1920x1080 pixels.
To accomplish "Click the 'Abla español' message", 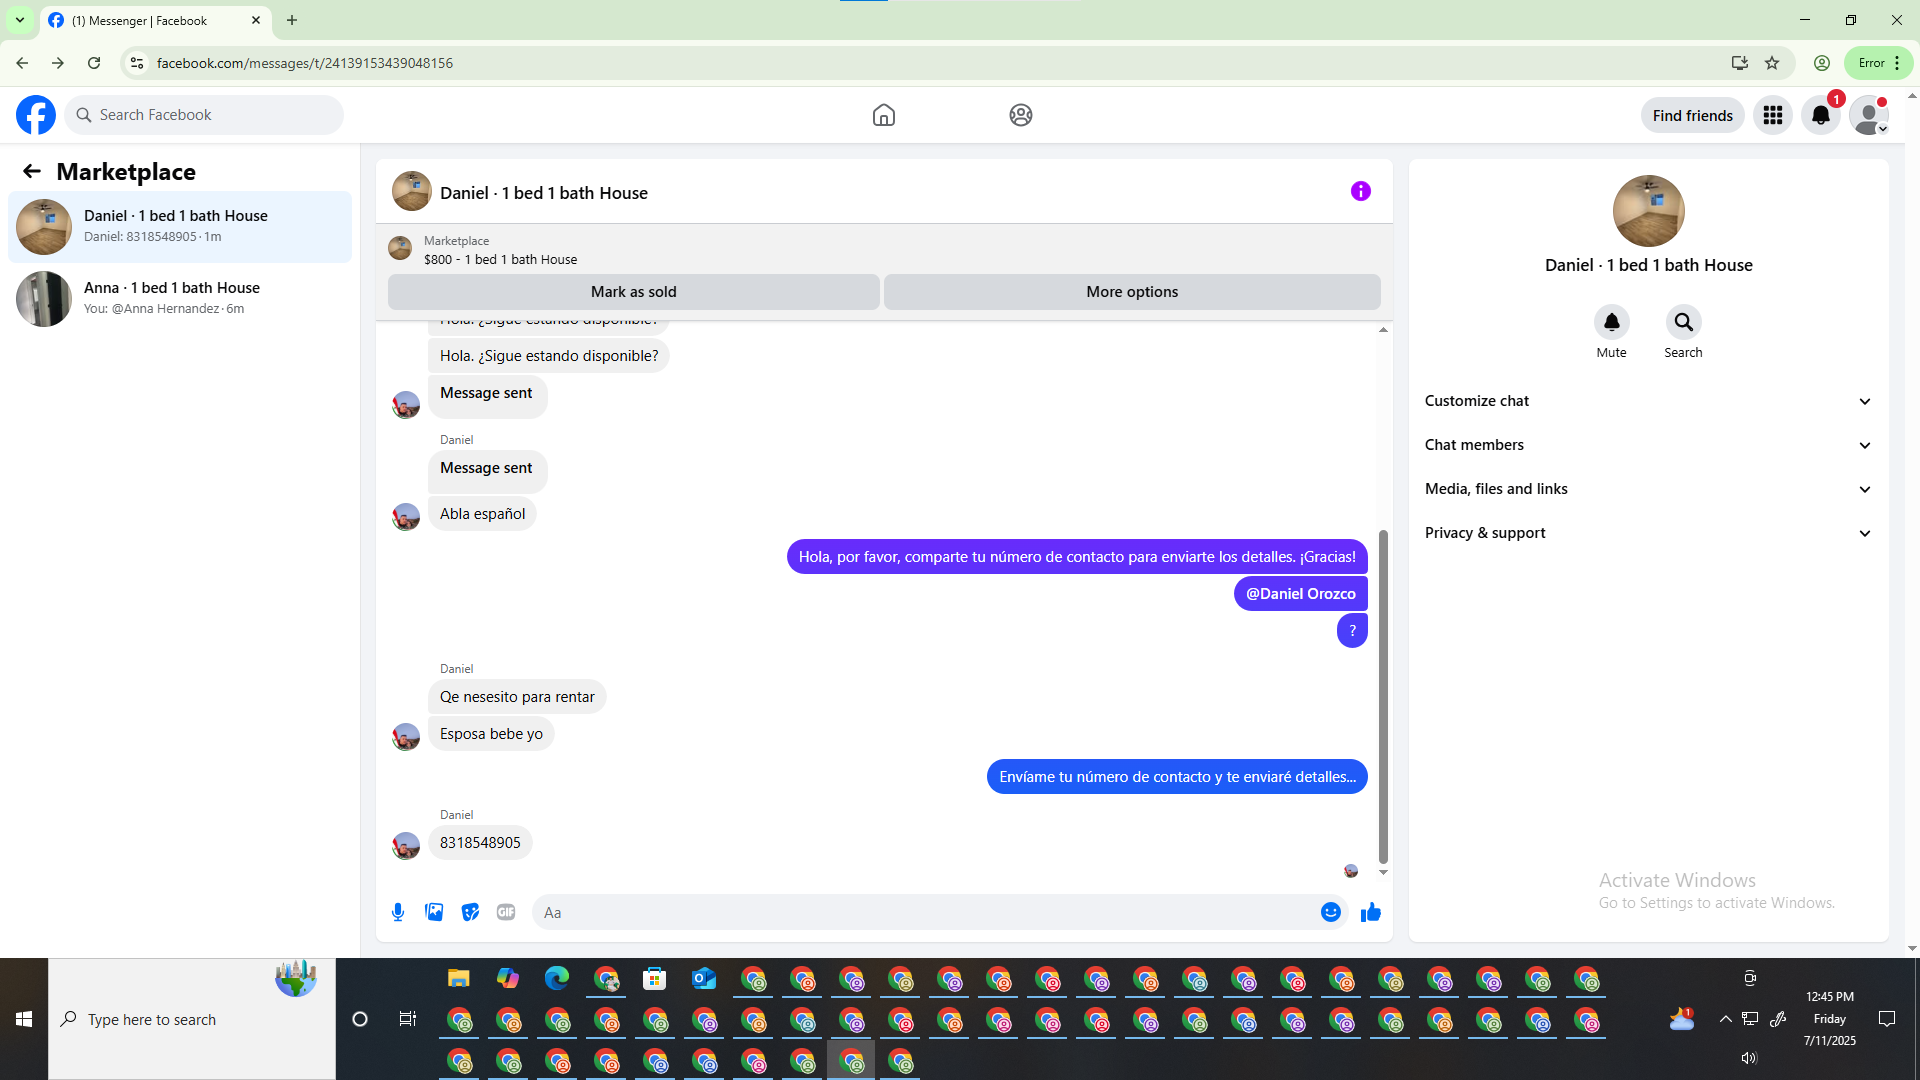I will [482, 514].
